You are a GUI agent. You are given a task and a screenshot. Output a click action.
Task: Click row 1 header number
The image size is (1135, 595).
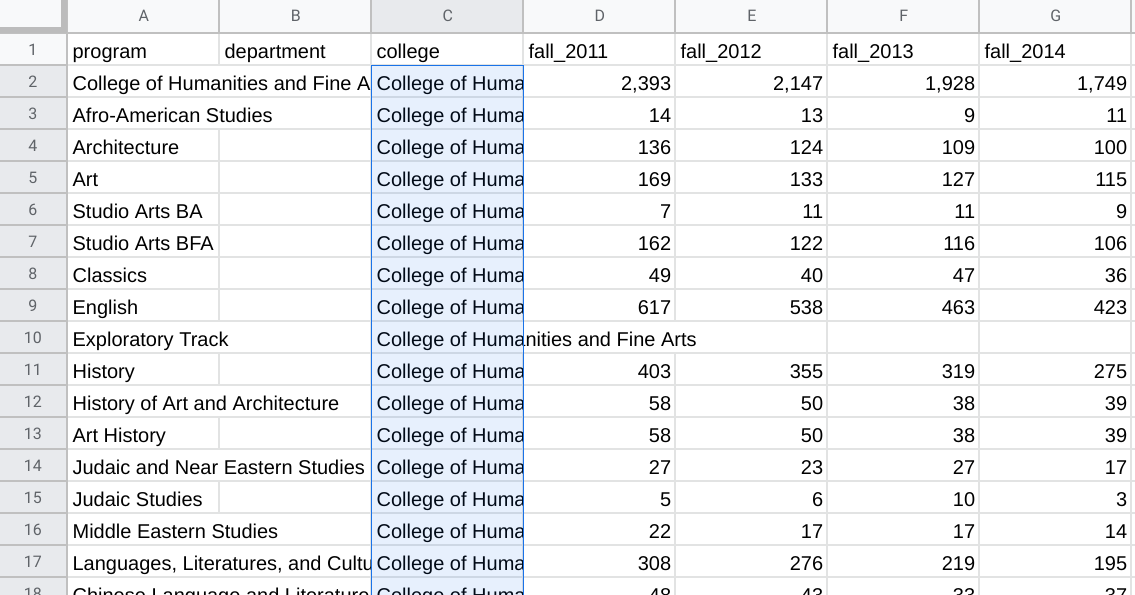pyautogui.click(x=32, y=51)
